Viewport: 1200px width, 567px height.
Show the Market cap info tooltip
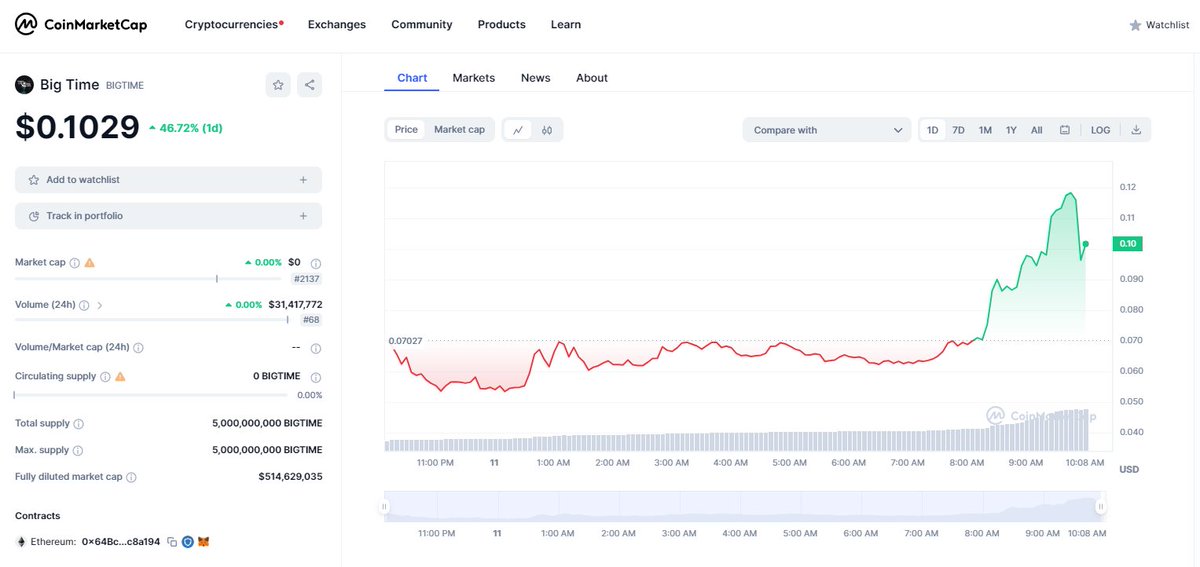(x=74, y=262)
